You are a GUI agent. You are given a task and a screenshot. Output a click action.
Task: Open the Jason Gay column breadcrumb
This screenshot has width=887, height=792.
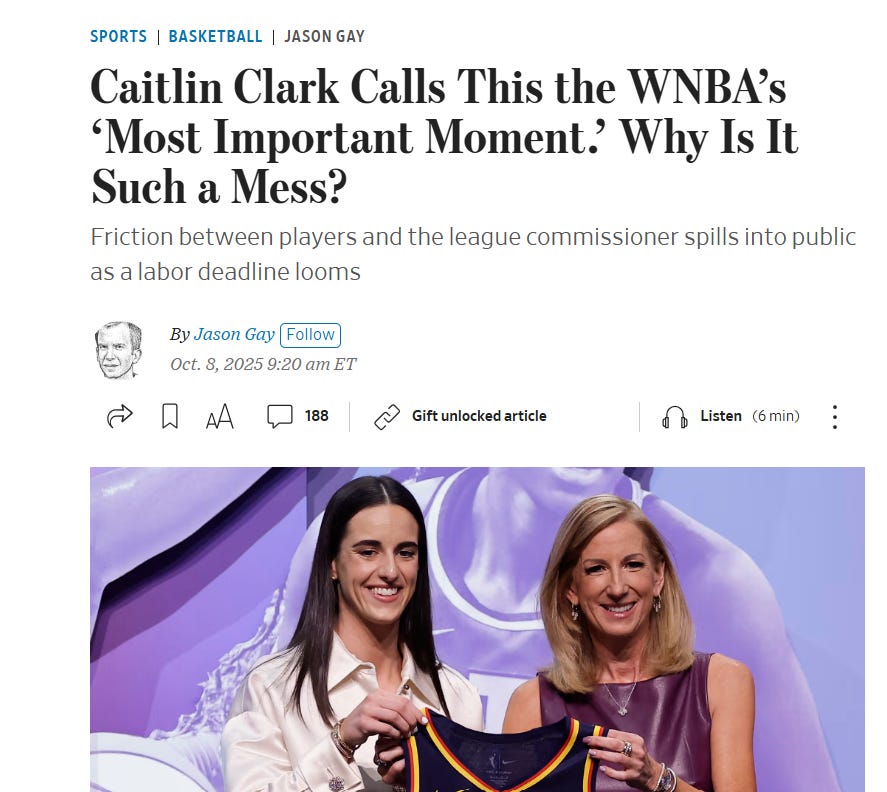click(x=324, y=36)
